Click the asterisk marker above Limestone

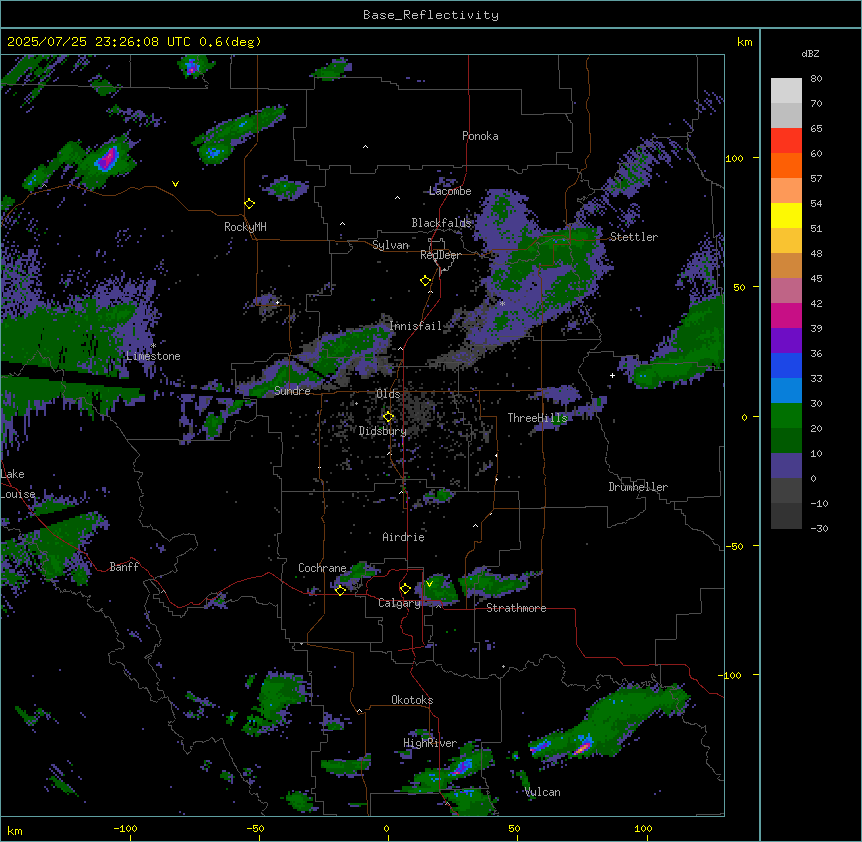click(153, 346)
